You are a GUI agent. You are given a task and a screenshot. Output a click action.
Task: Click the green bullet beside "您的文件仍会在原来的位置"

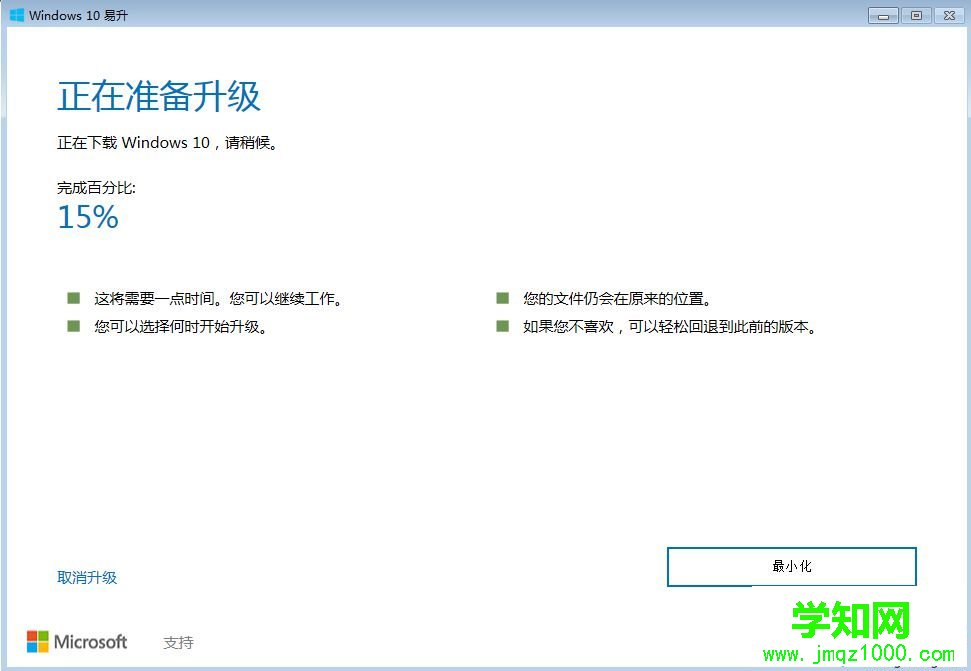tap(501, 297)
